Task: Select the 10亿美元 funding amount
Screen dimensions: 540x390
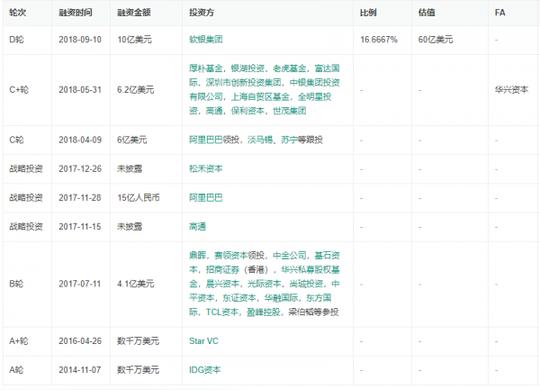Action: coord(134,39)
